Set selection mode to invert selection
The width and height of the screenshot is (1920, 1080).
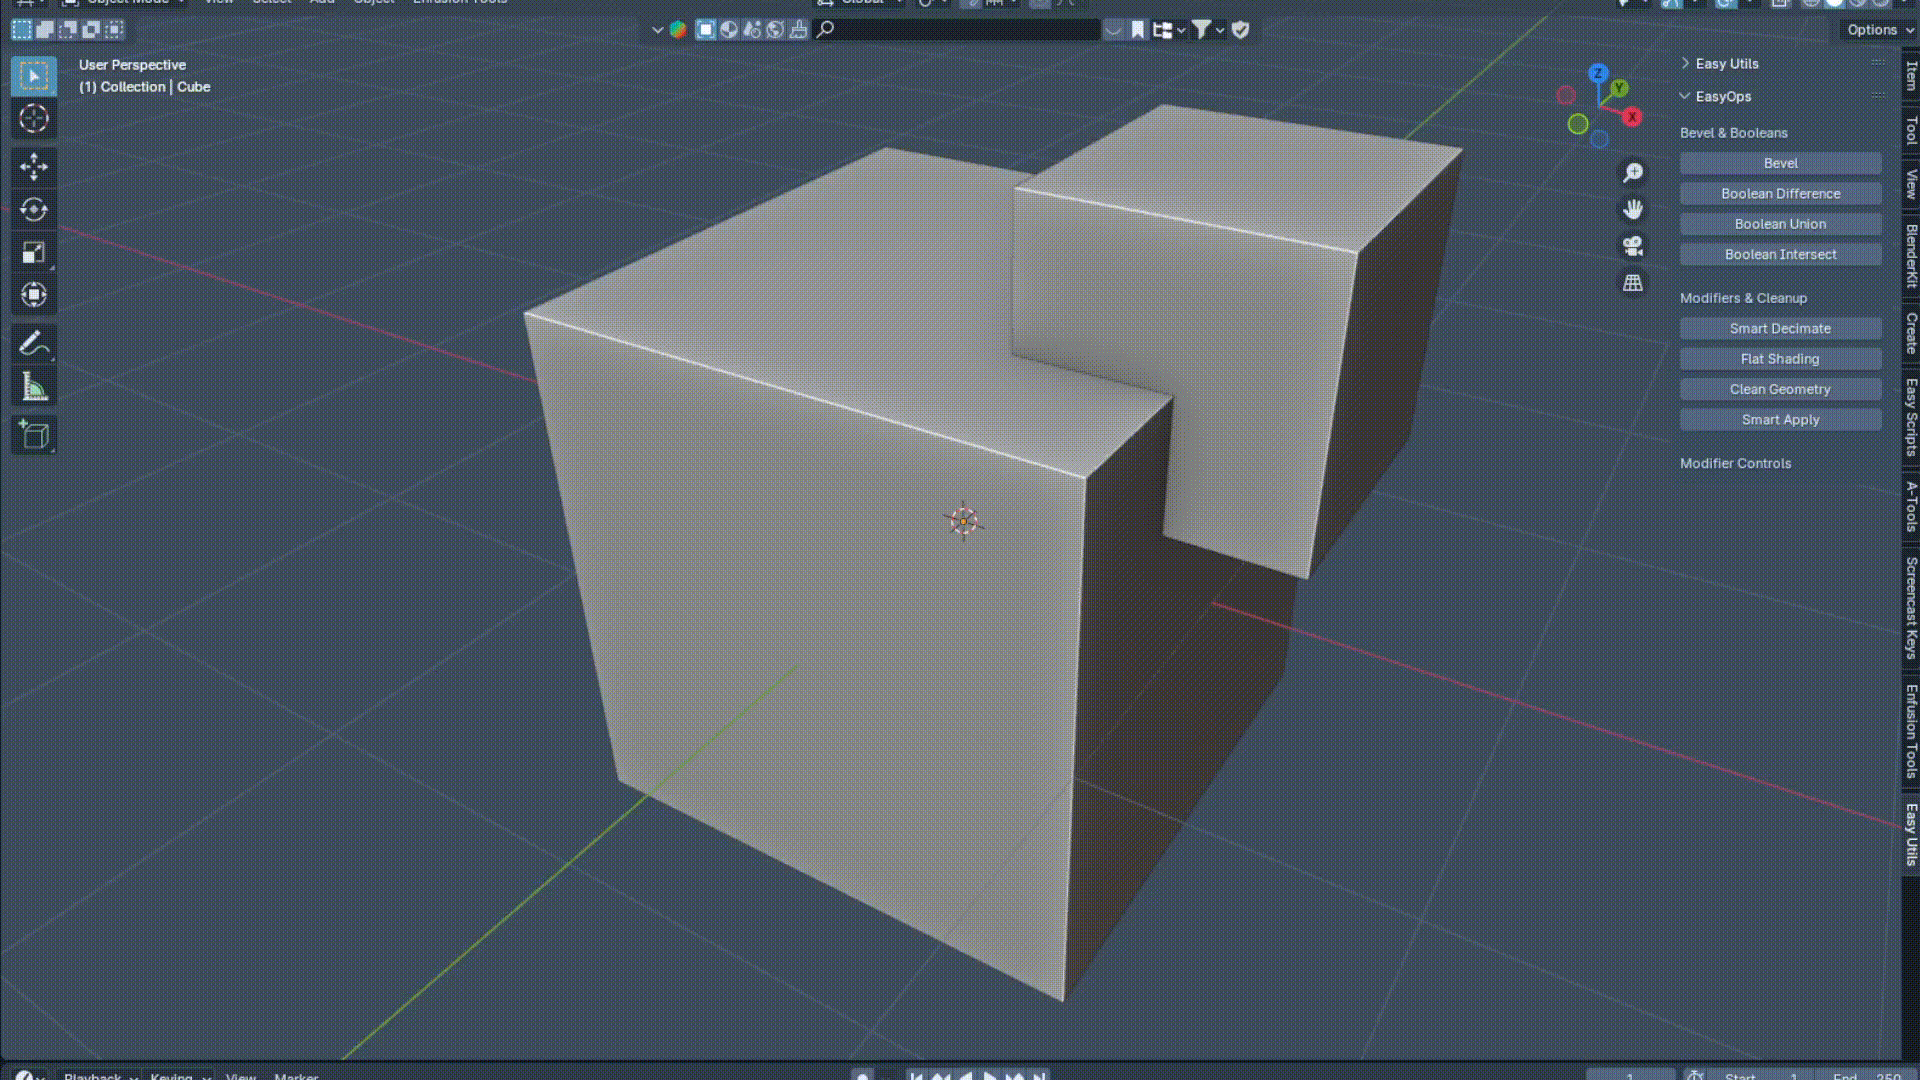(91, 30)
